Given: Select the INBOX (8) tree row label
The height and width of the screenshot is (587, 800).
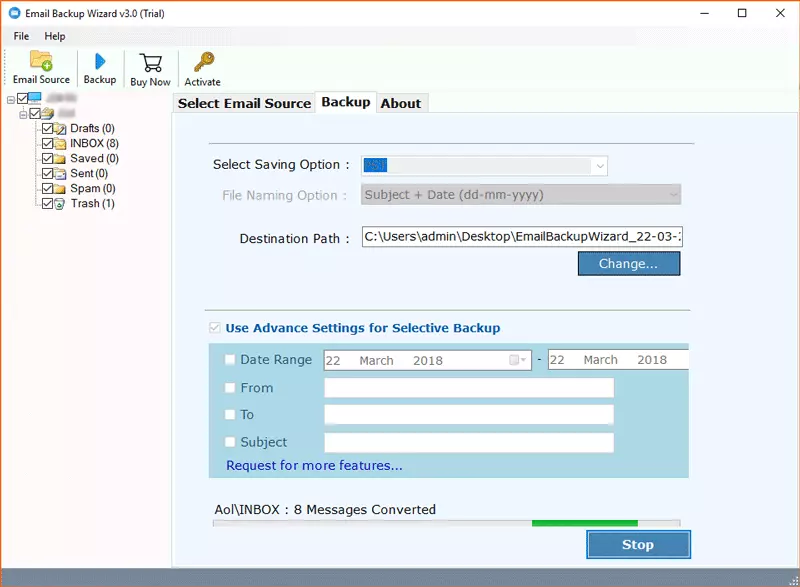Looking at the screenshot, I should [94, 143].
